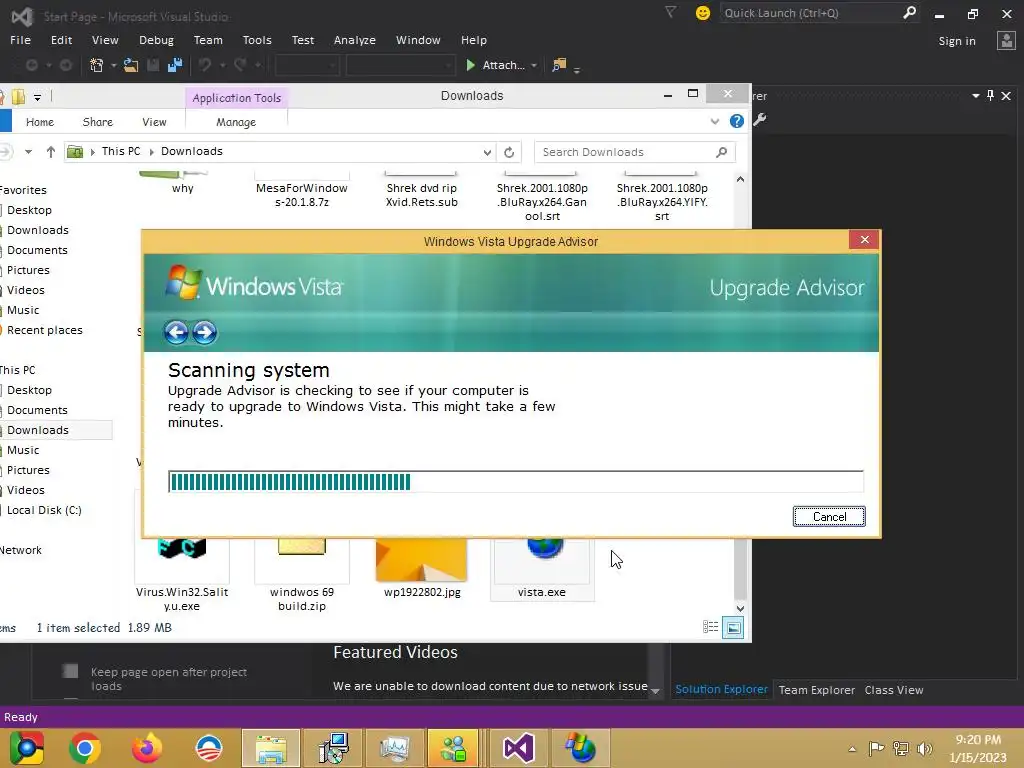This screenshot has height=768, width=1024.
Task: Pin the Solution Explorer panel with the pushpin icon
Action: [x=991, y=95]
